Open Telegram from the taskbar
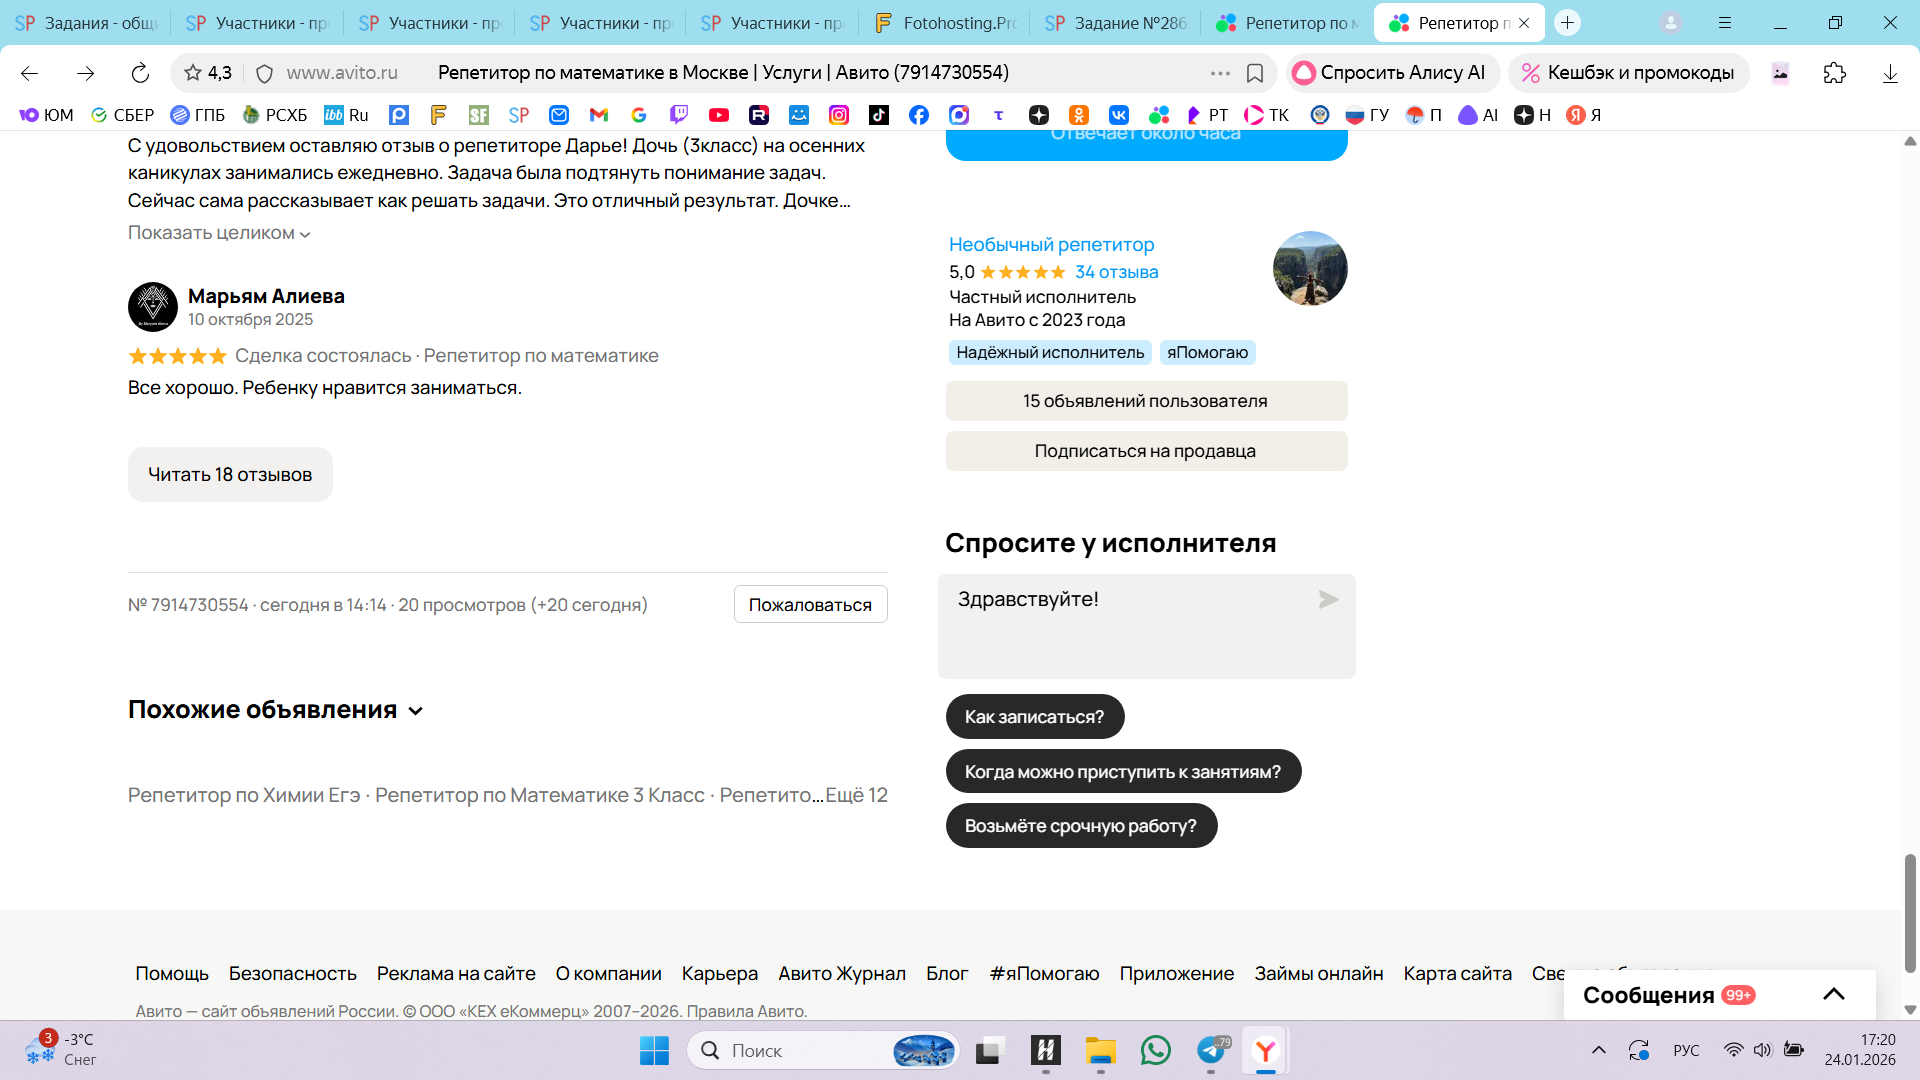Image resolution: width=1920 pixels, height=1080 pixels. [x=1211, y=1050]
